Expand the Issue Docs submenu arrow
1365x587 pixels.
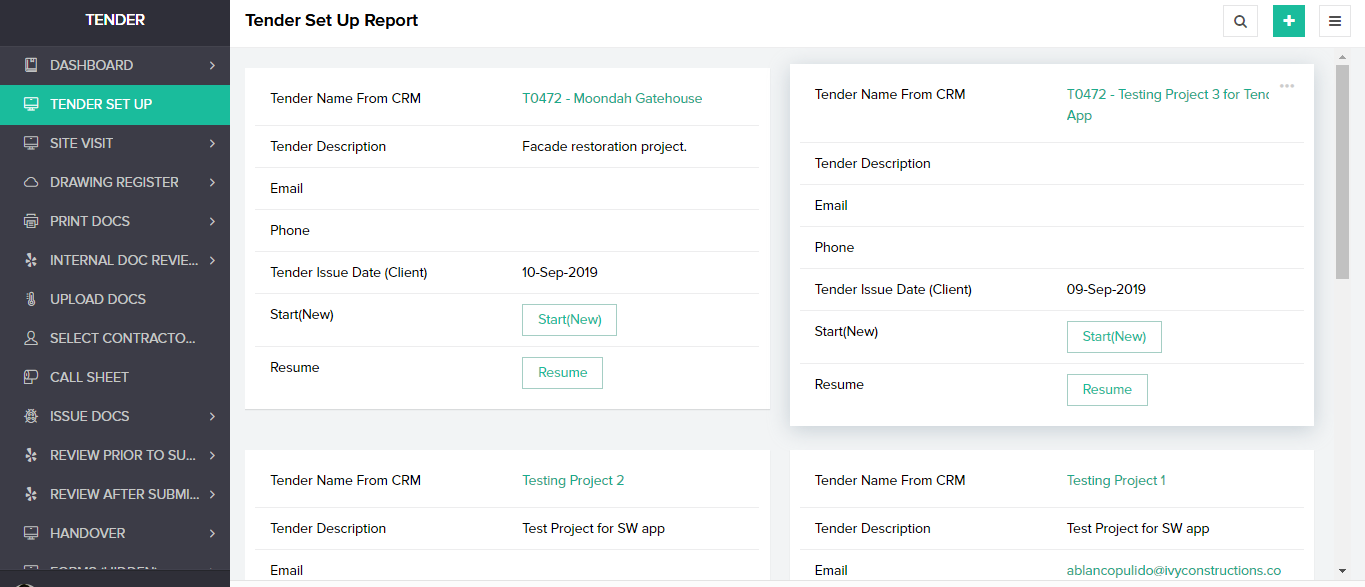point(212,416)
